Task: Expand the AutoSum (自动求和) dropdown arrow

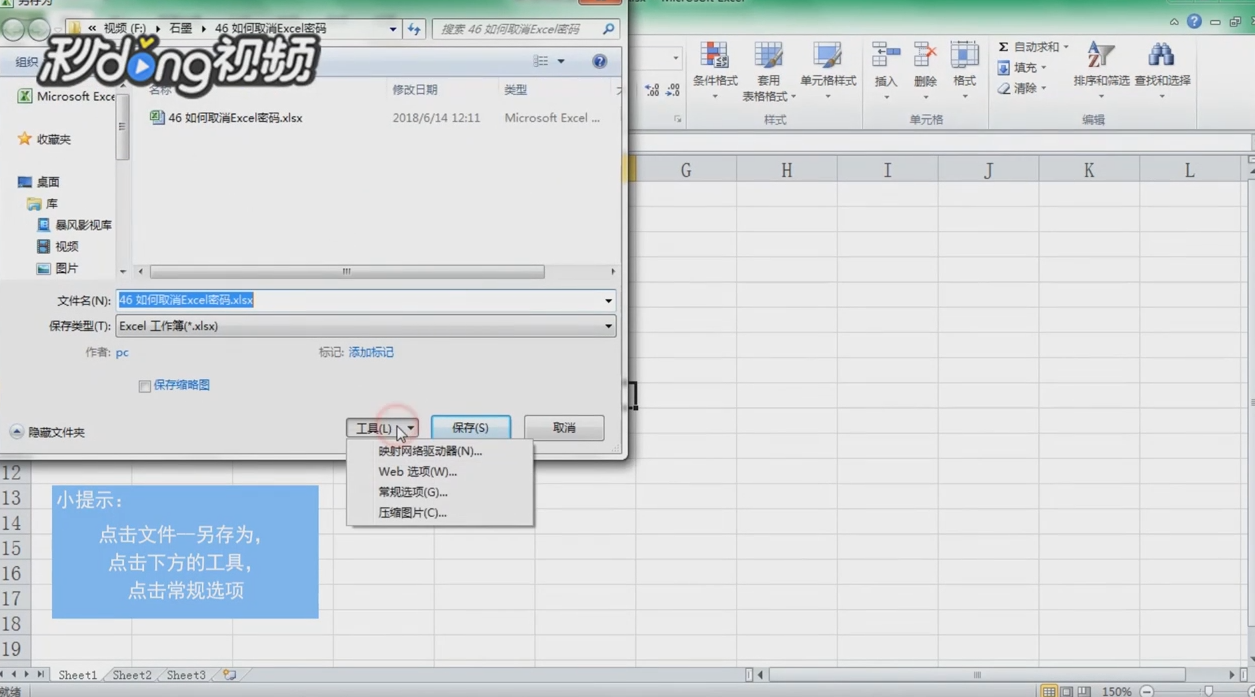Action: (1066, 47)
